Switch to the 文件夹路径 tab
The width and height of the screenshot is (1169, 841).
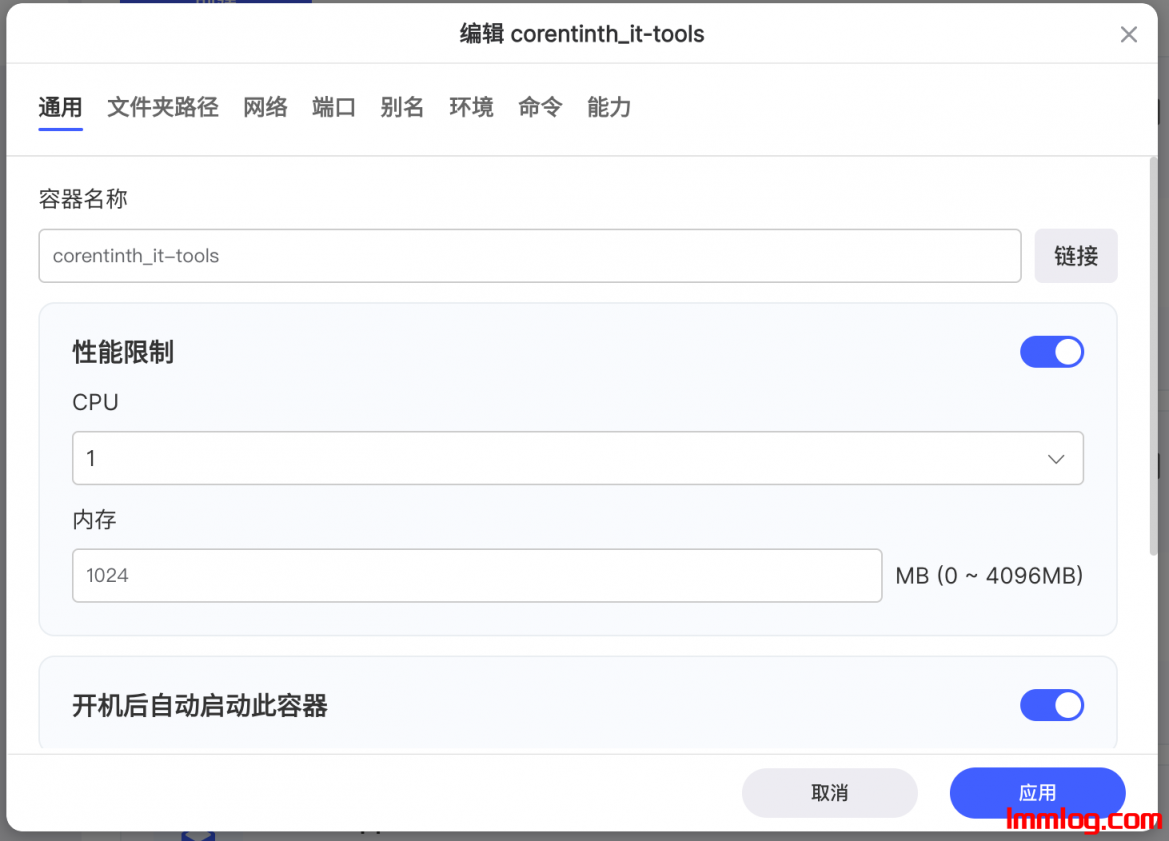click(162, 108)
